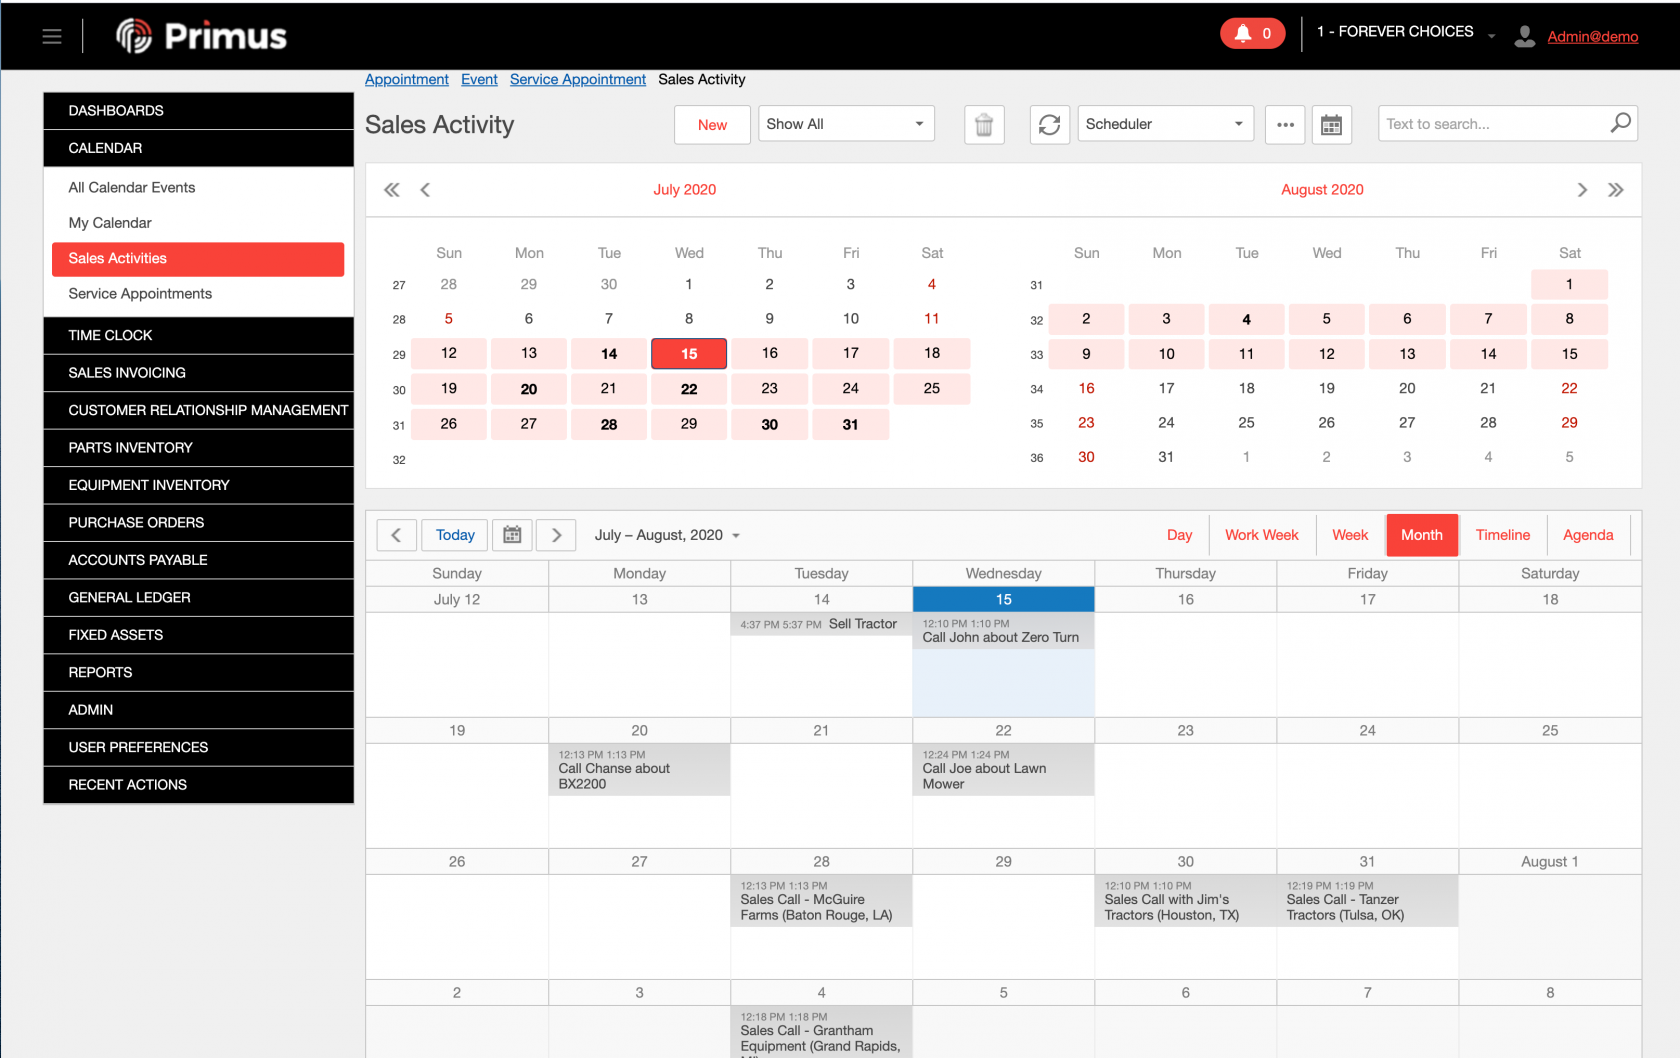Open RECENT ACTIONS section
1680x1058 pixels.
199,785
